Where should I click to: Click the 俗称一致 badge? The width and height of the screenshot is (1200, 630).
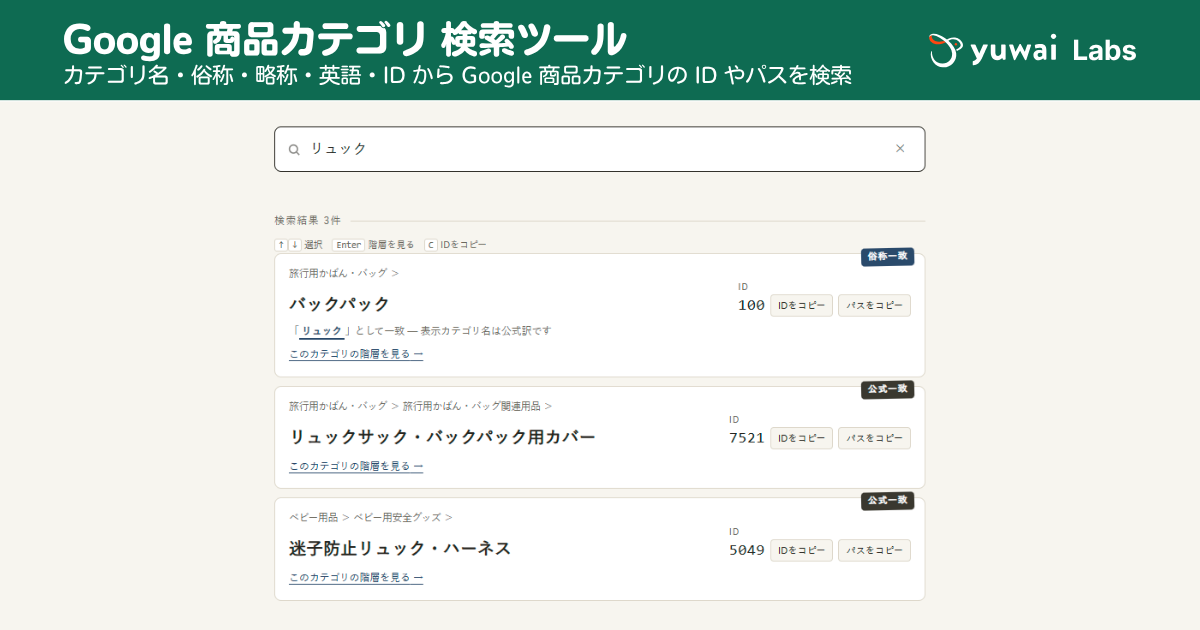888,257
